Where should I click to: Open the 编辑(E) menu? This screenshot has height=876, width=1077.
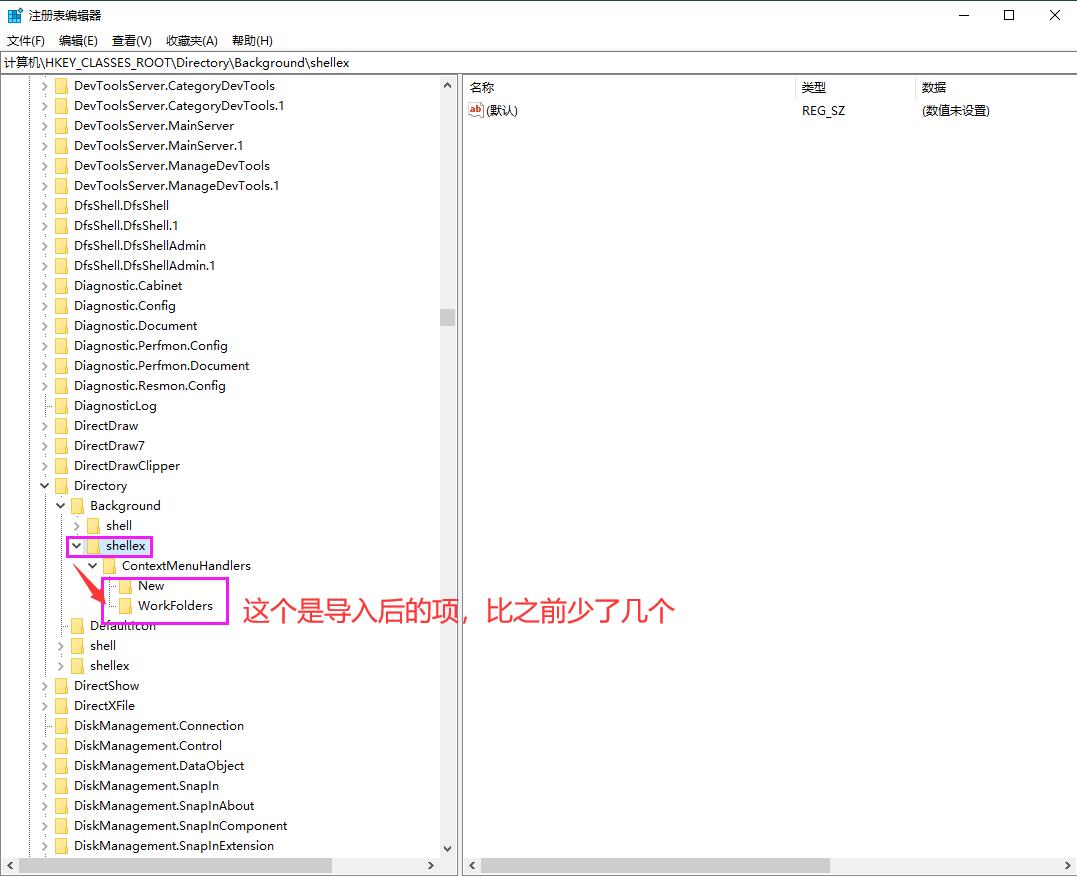78,41
